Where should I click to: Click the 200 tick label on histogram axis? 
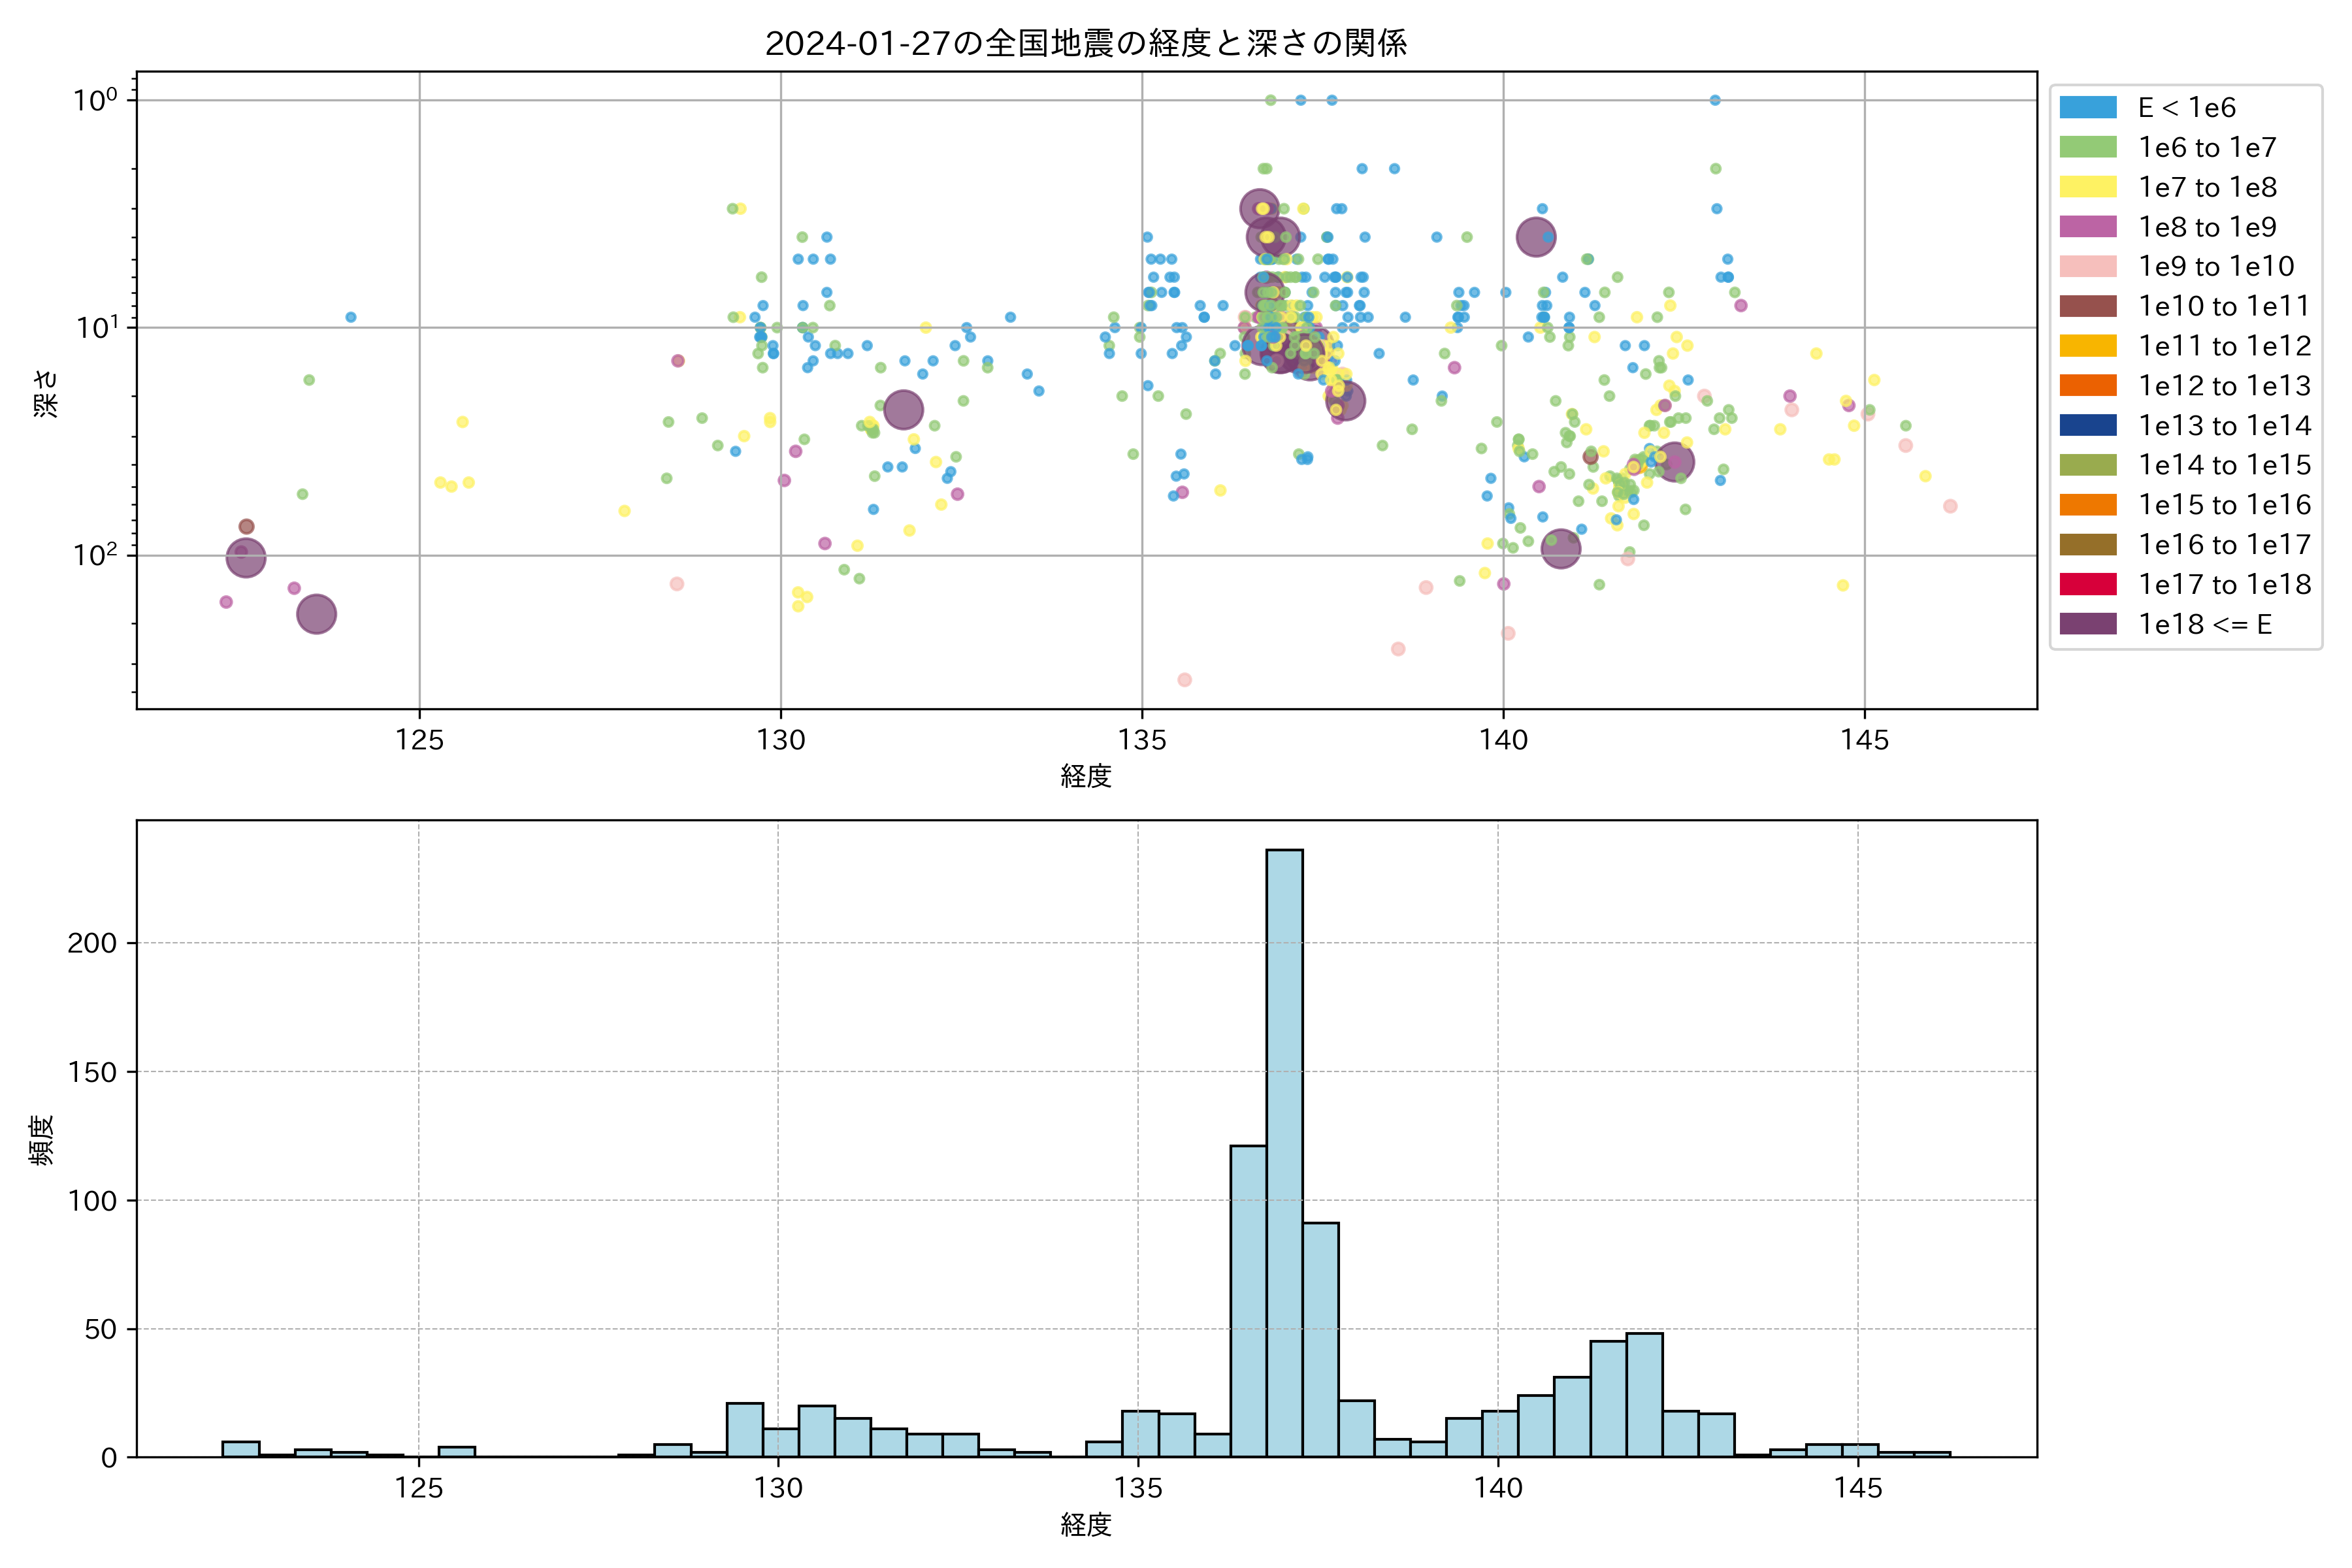pyautogui.click(x=92, y=943)
